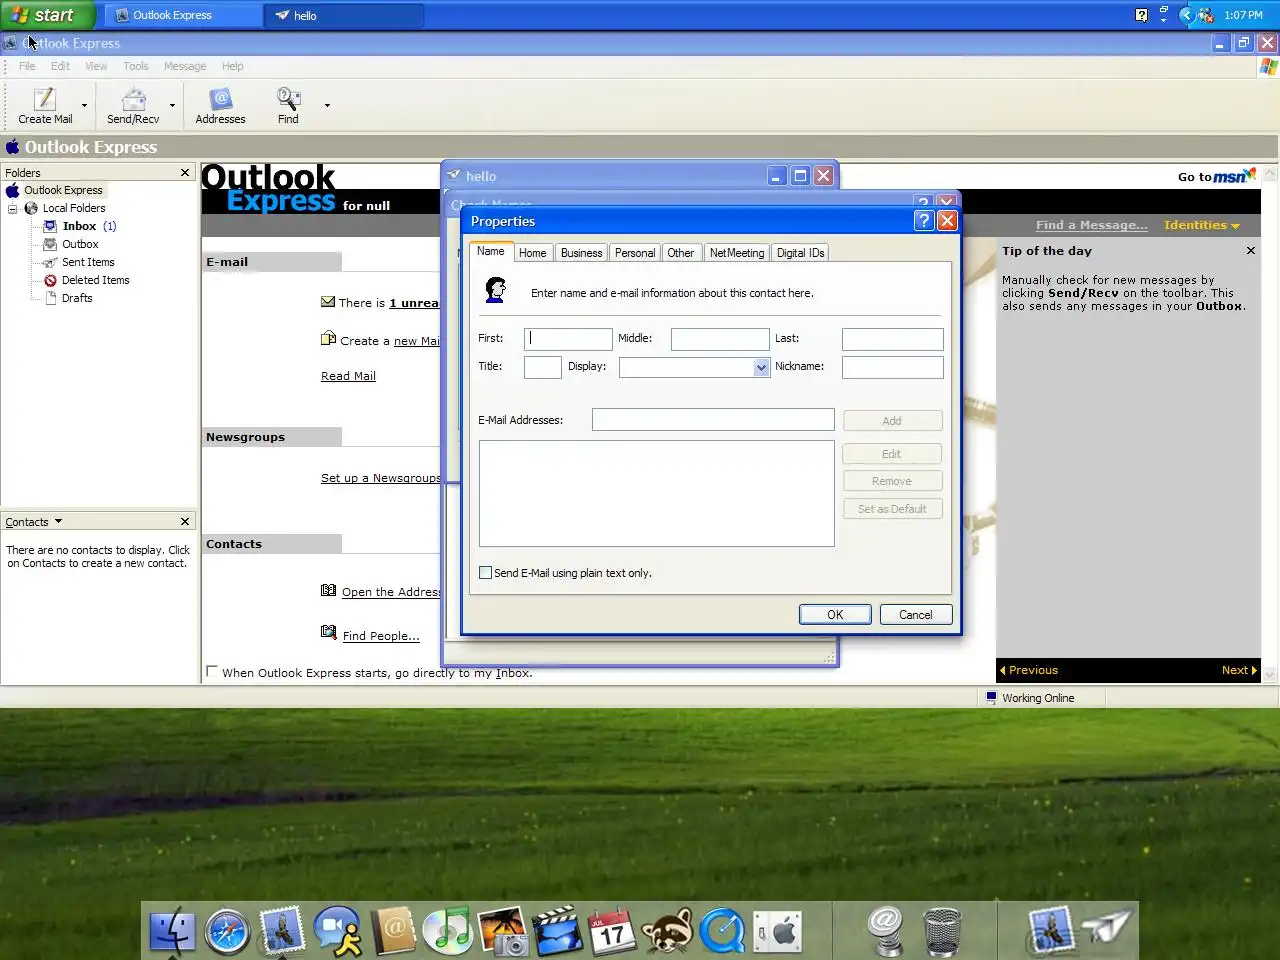This screenshot has width=1280, height=960.
Task: Select Outlook Express root in folder tree
Action: [x=63, y=190]
